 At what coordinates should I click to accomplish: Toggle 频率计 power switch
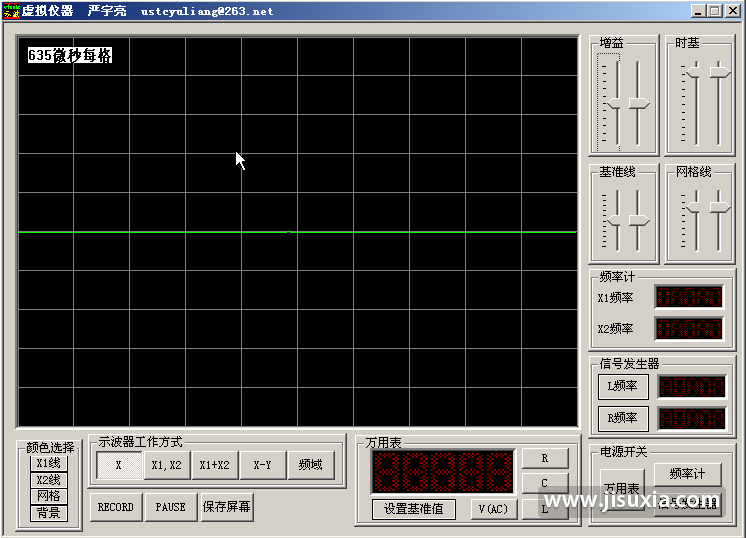tap(687, 473)
